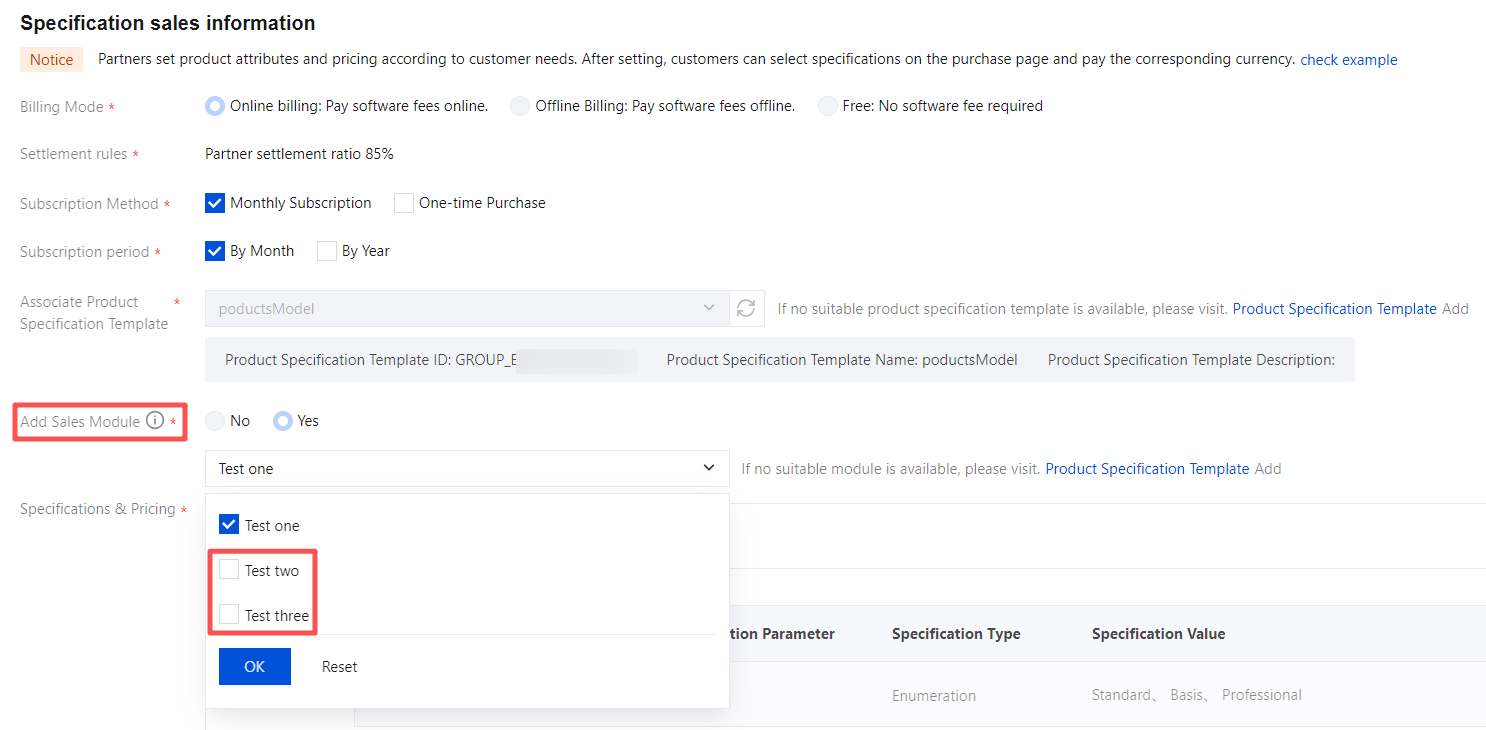The width and height of the screenshot is (1486, 730).
Task: Collapse the Test one module dropdown
Action: pyautogui.click(x=708, y=468)
